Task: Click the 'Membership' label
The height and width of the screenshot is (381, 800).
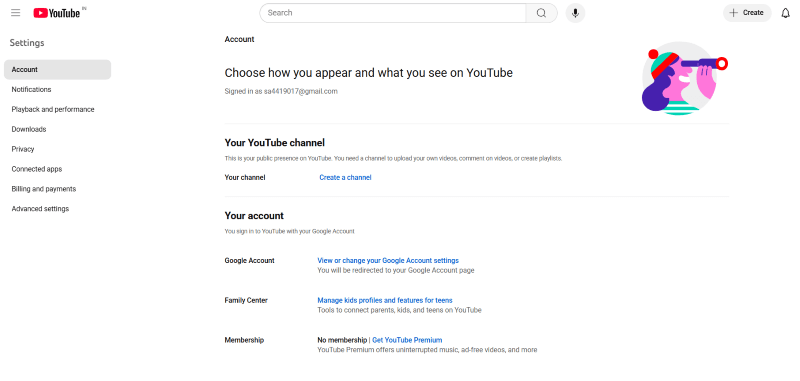Action: 244,340
